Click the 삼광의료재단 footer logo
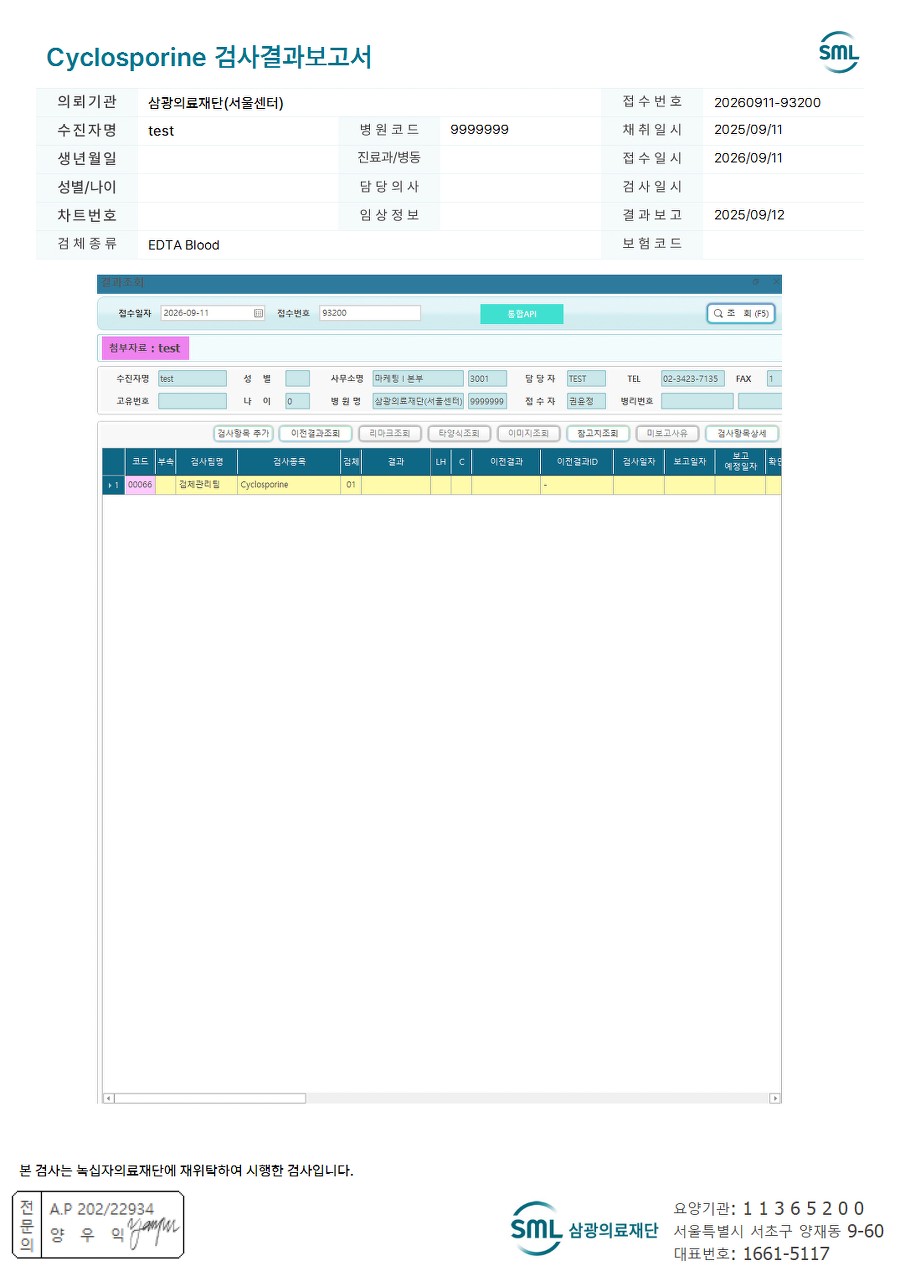The height and width of the screenshot is (1271, 900). click(584, 1229)
